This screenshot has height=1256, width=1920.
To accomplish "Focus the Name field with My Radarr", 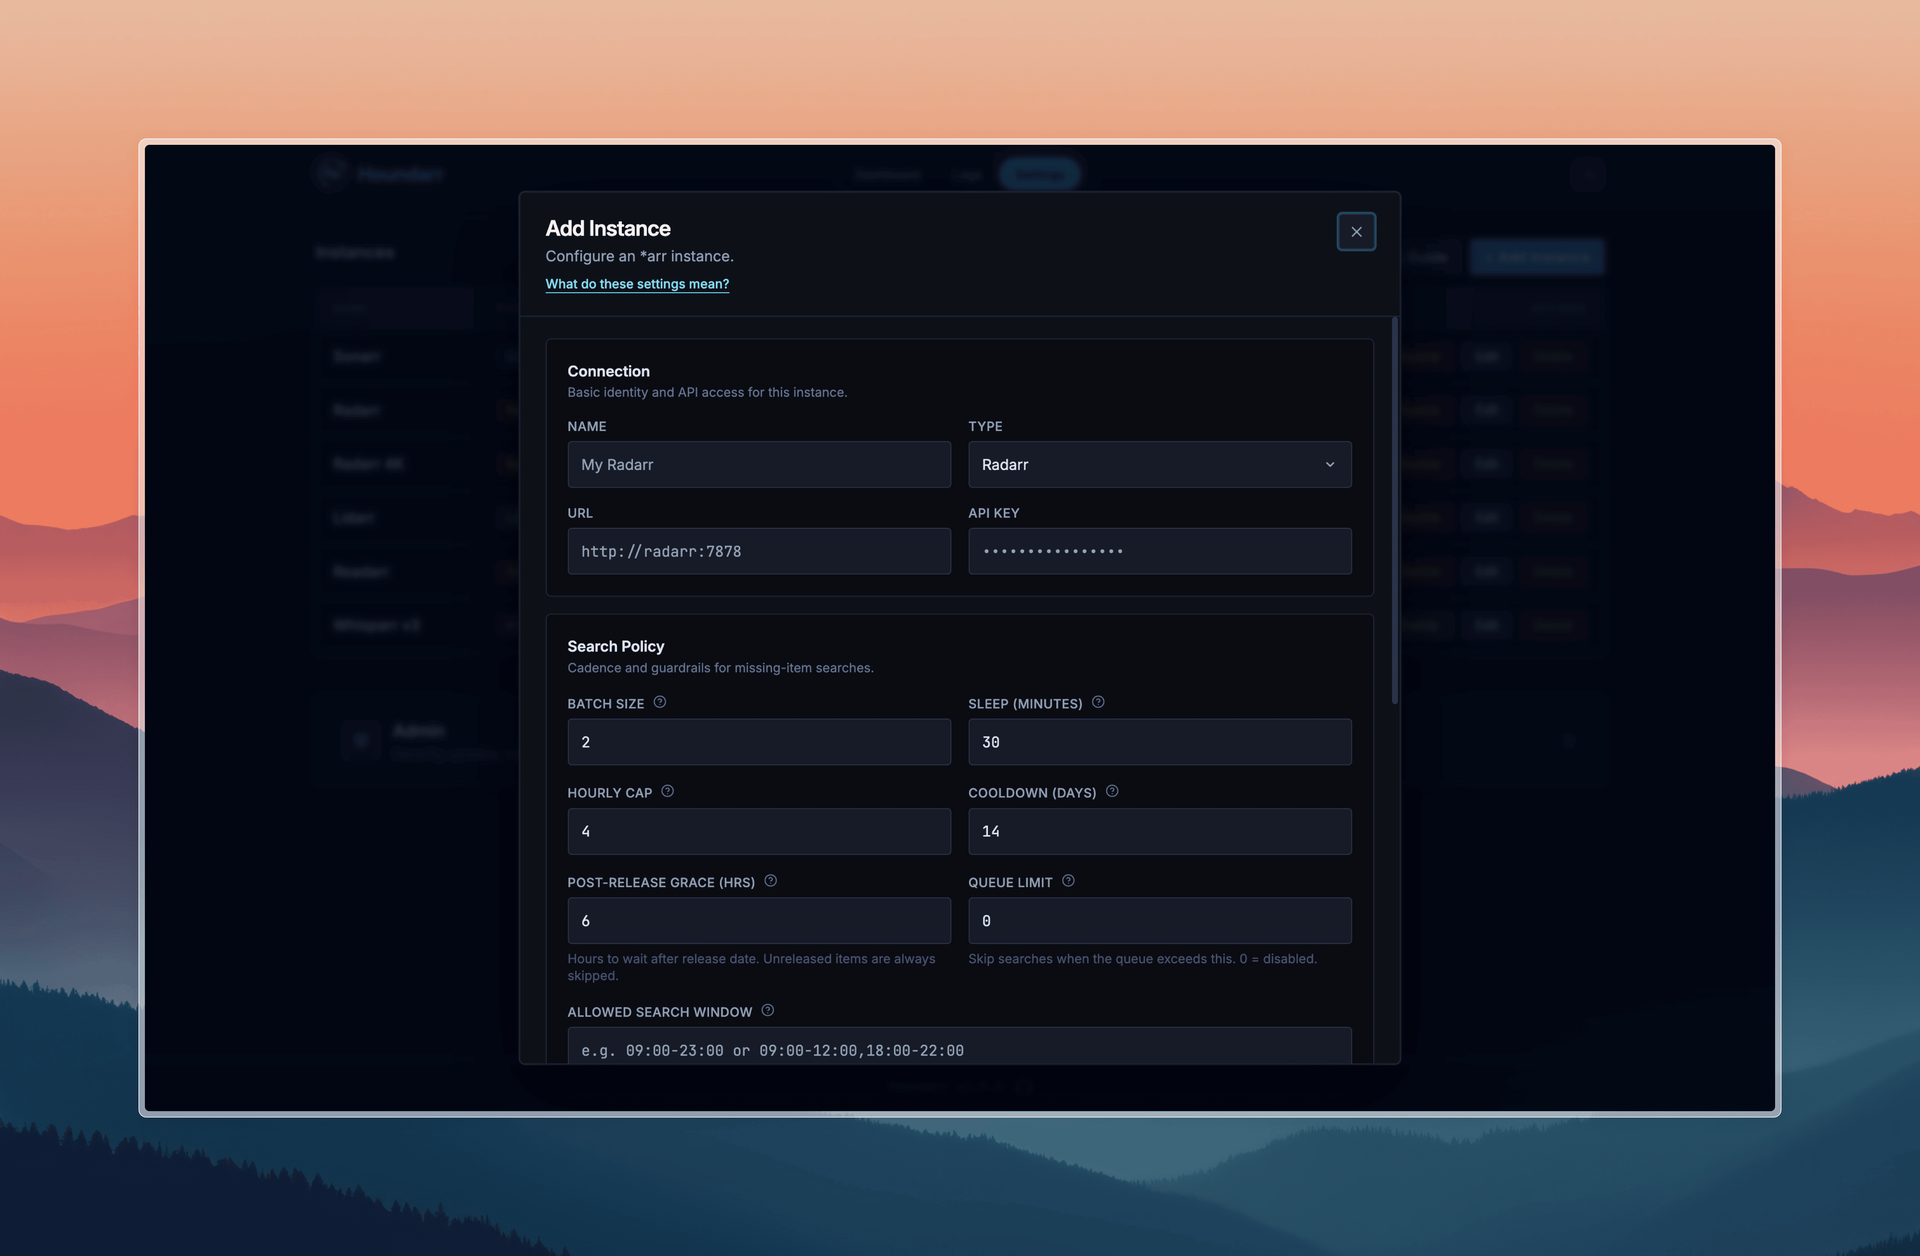I will pos(759,464).
